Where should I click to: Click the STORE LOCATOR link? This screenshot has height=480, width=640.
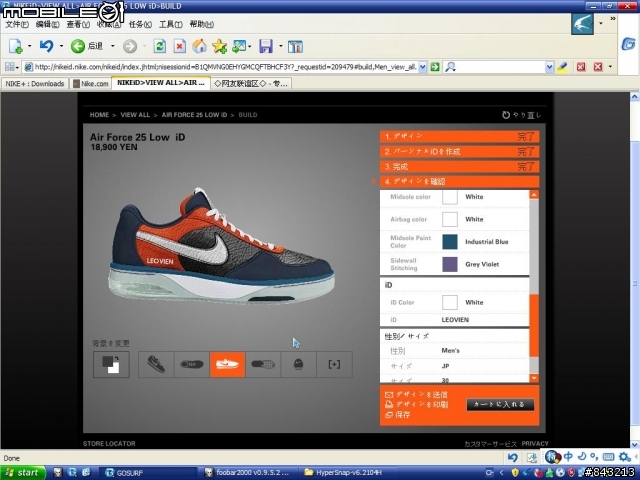click(109, 444)
